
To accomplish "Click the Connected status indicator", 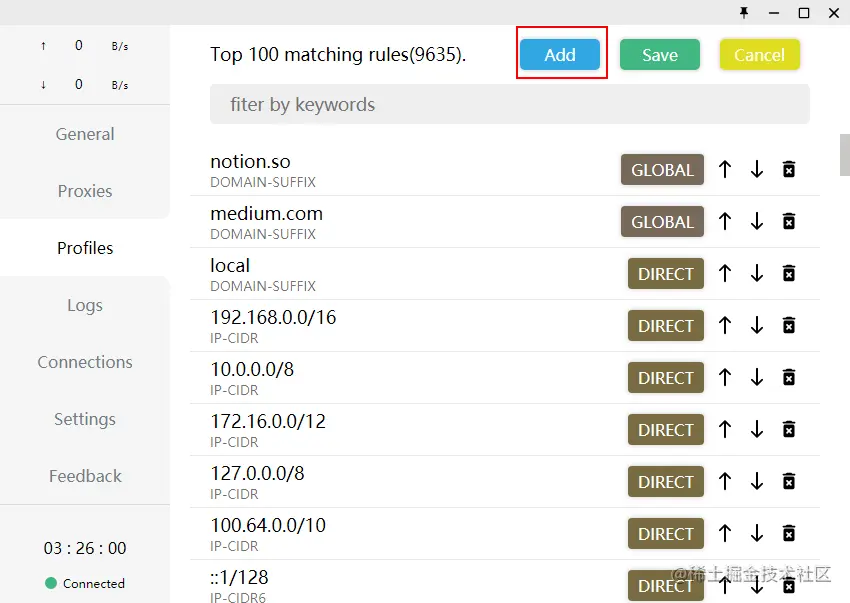I will [x=85, y=583].
